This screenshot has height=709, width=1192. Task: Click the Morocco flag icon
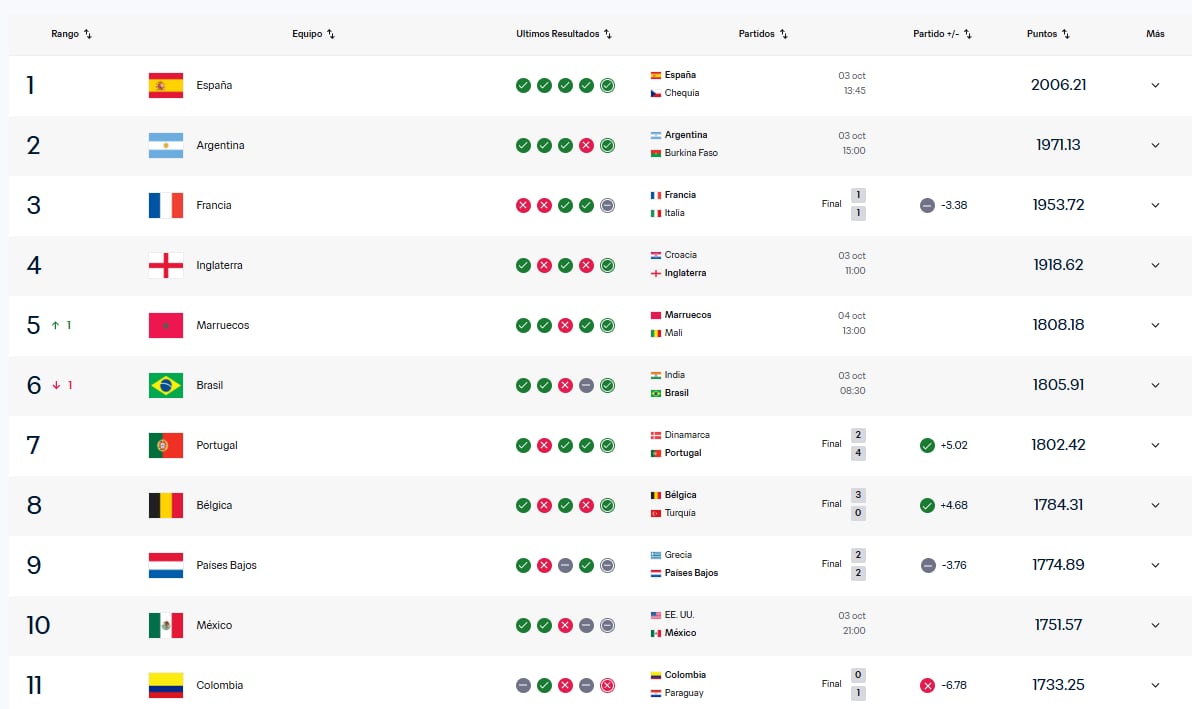click(166, 325)
